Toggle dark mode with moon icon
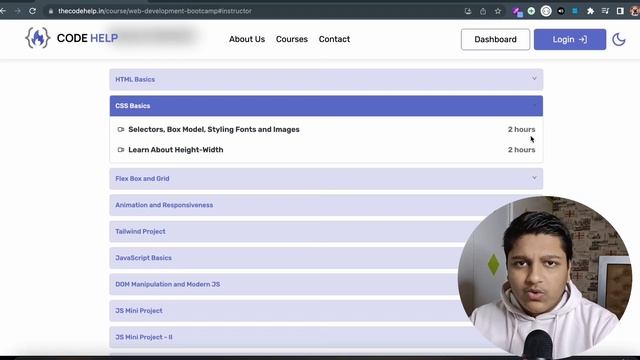 pyautogui.click(x=619, y=40)
